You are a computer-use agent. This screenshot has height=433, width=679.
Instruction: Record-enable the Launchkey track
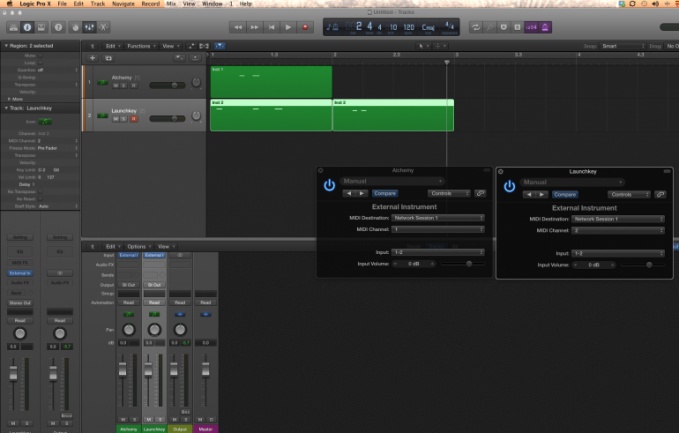point(133,119)
